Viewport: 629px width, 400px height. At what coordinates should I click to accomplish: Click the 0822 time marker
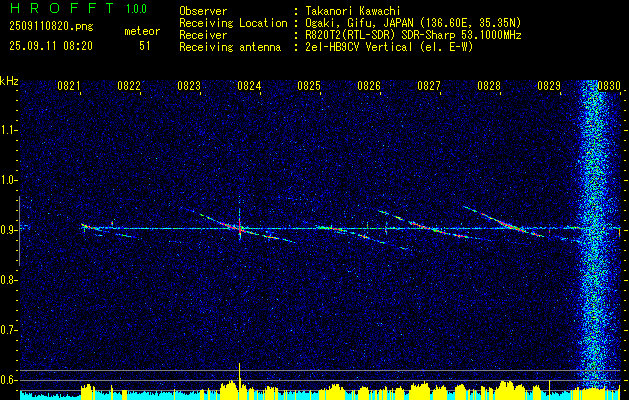(x=129, y=86)
